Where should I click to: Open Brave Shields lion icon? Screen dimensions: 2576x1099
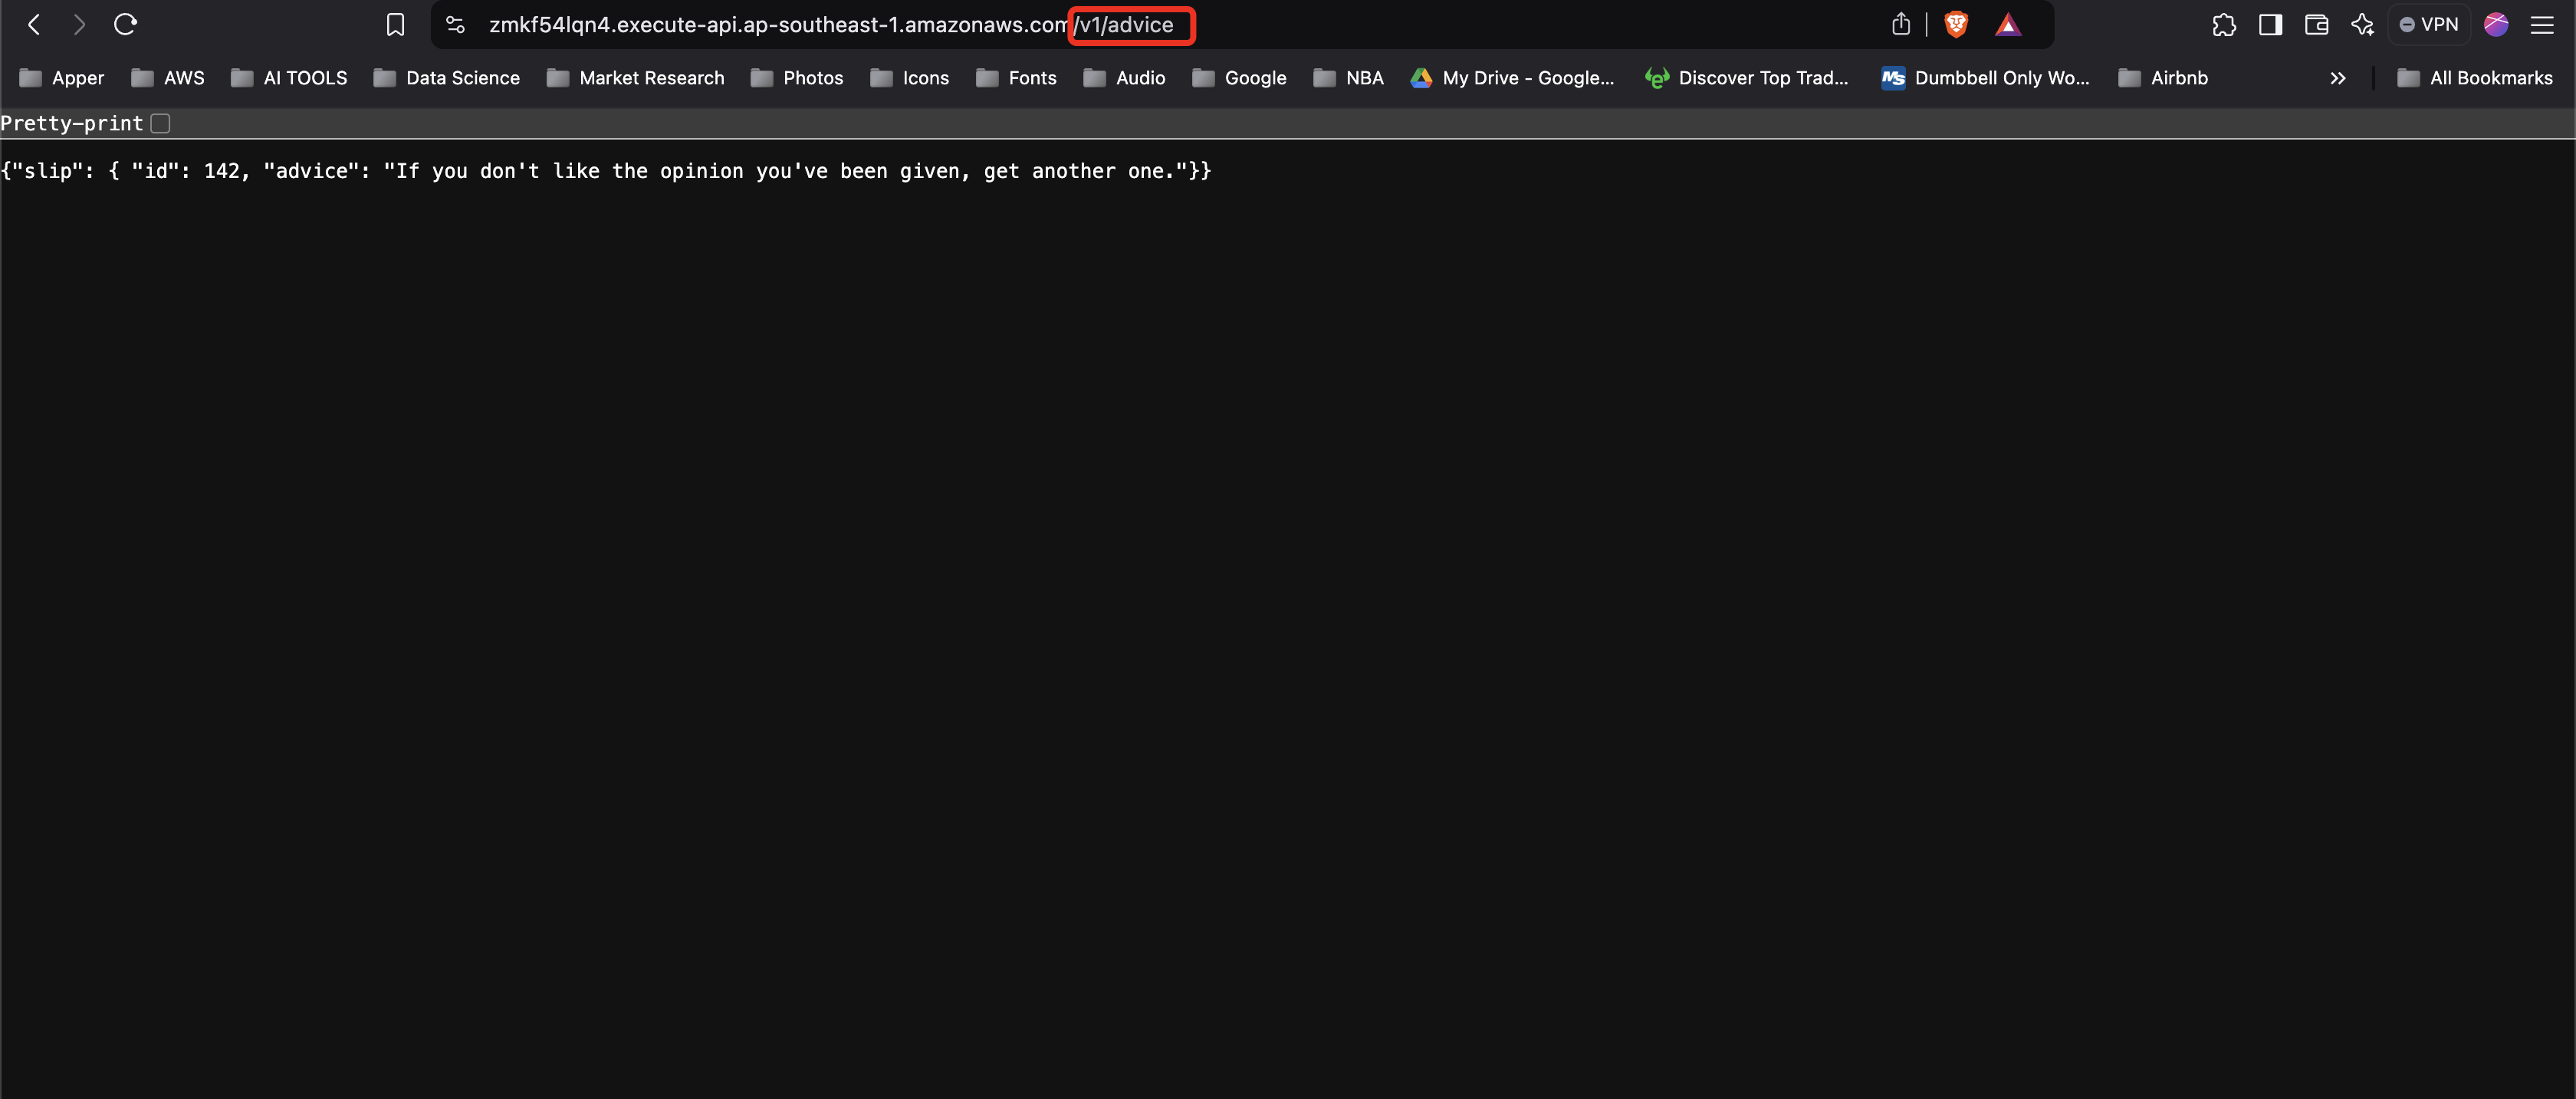click(x=1955, y=25)
